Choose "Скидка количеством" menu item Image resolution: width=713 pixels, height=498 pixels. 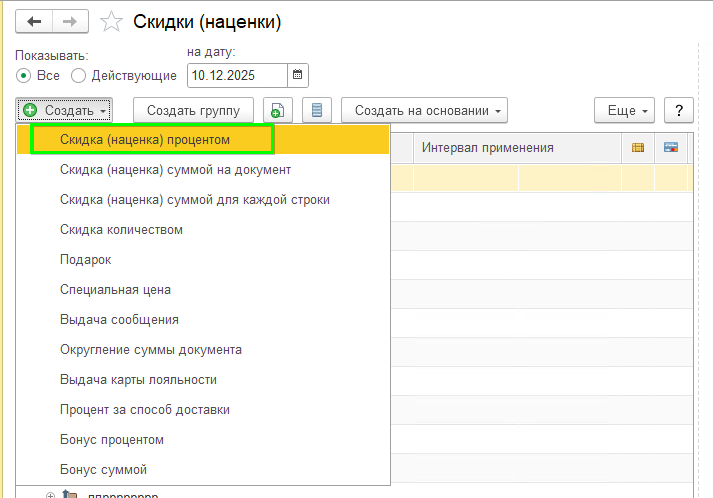(x=203, y=230)
